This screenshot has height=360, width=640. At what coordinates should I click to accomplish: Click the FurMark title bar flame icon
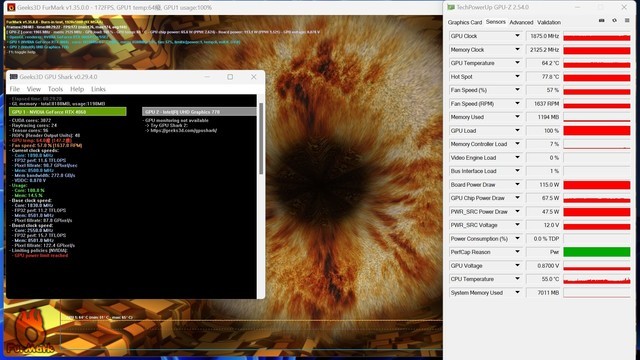pyautogui.click(x=11, y=7)
